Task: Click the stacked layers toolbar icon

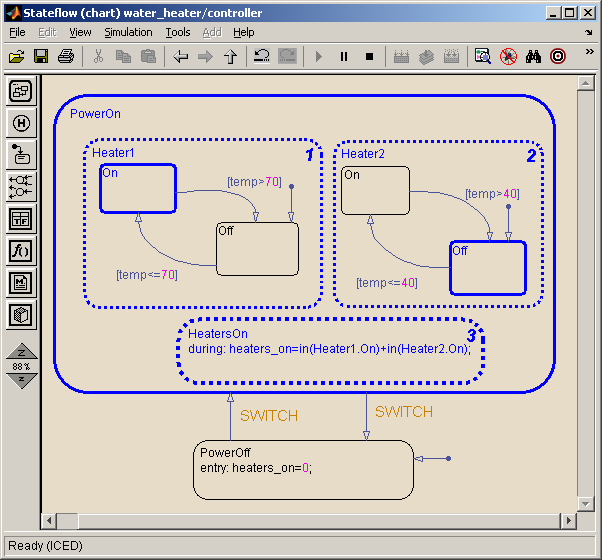Action: coord(426,57)
